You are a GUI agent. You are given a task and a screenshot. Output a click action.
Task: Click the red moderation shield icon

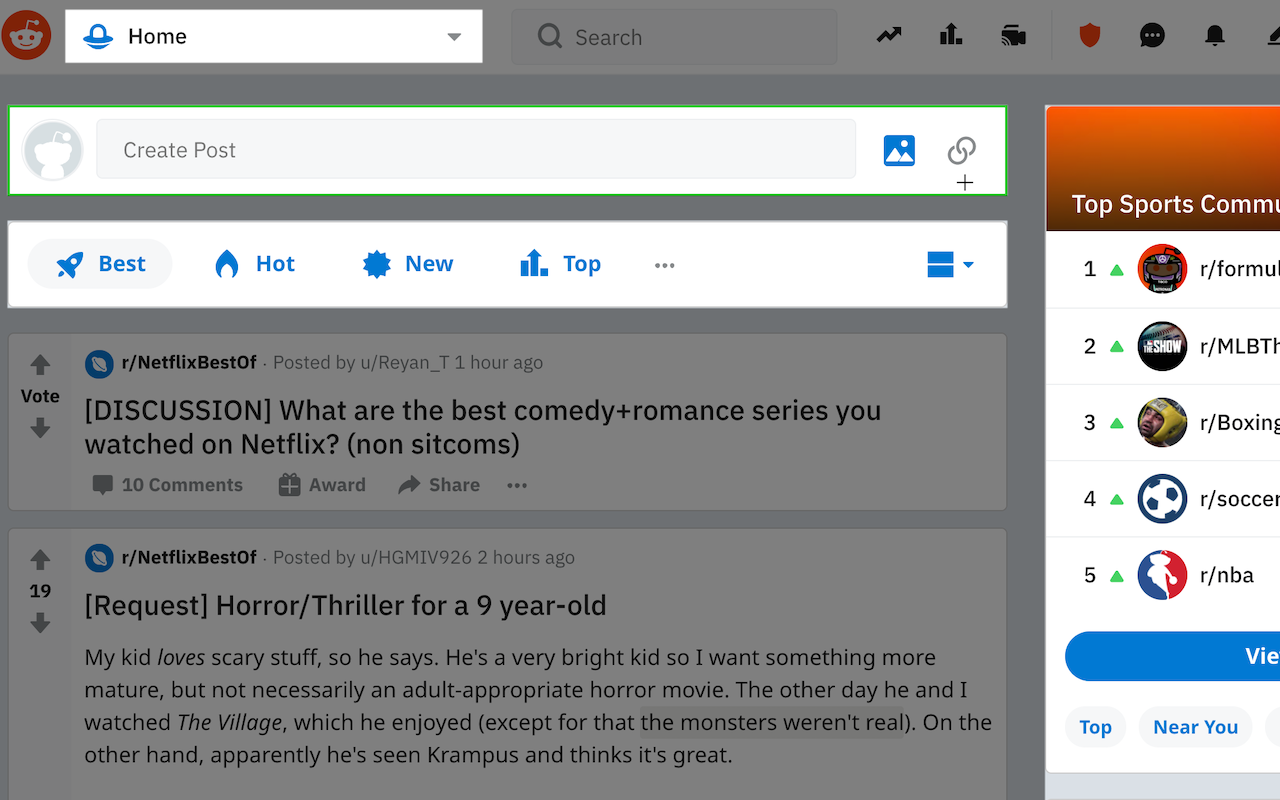coord(1090,36)
